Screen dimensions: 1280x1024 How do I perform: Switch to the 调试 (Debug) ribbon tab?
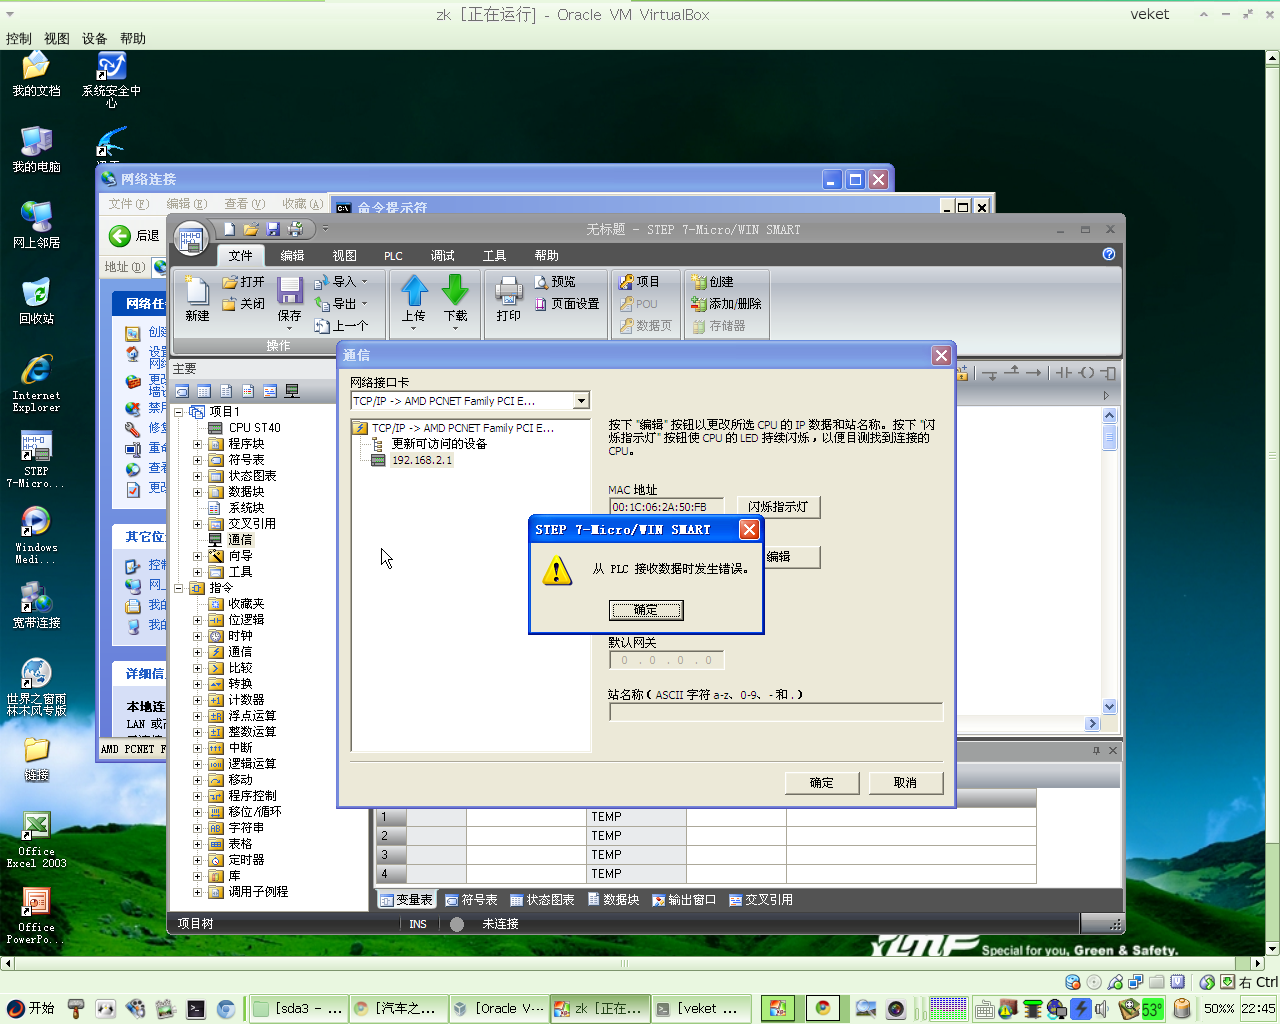442,256
